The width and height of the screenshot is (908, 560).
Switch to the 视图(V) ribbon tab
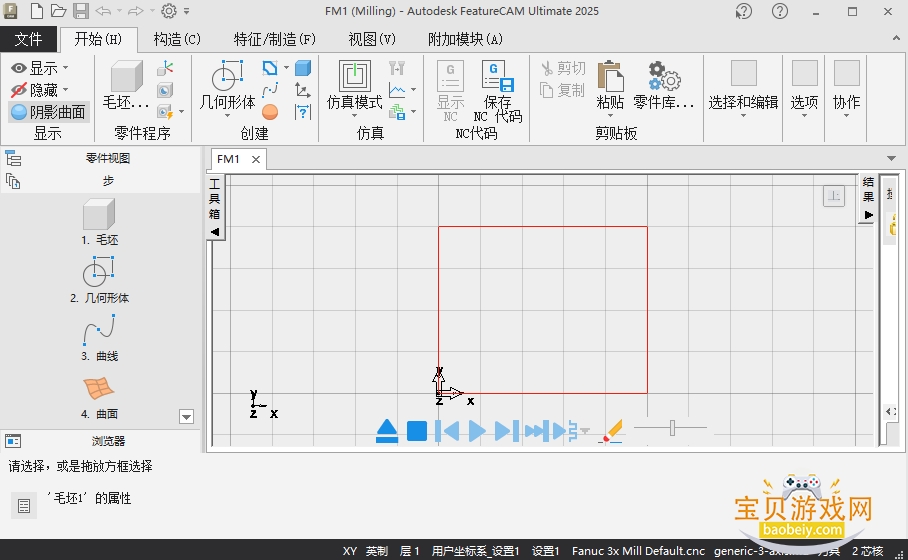point(372,39)
